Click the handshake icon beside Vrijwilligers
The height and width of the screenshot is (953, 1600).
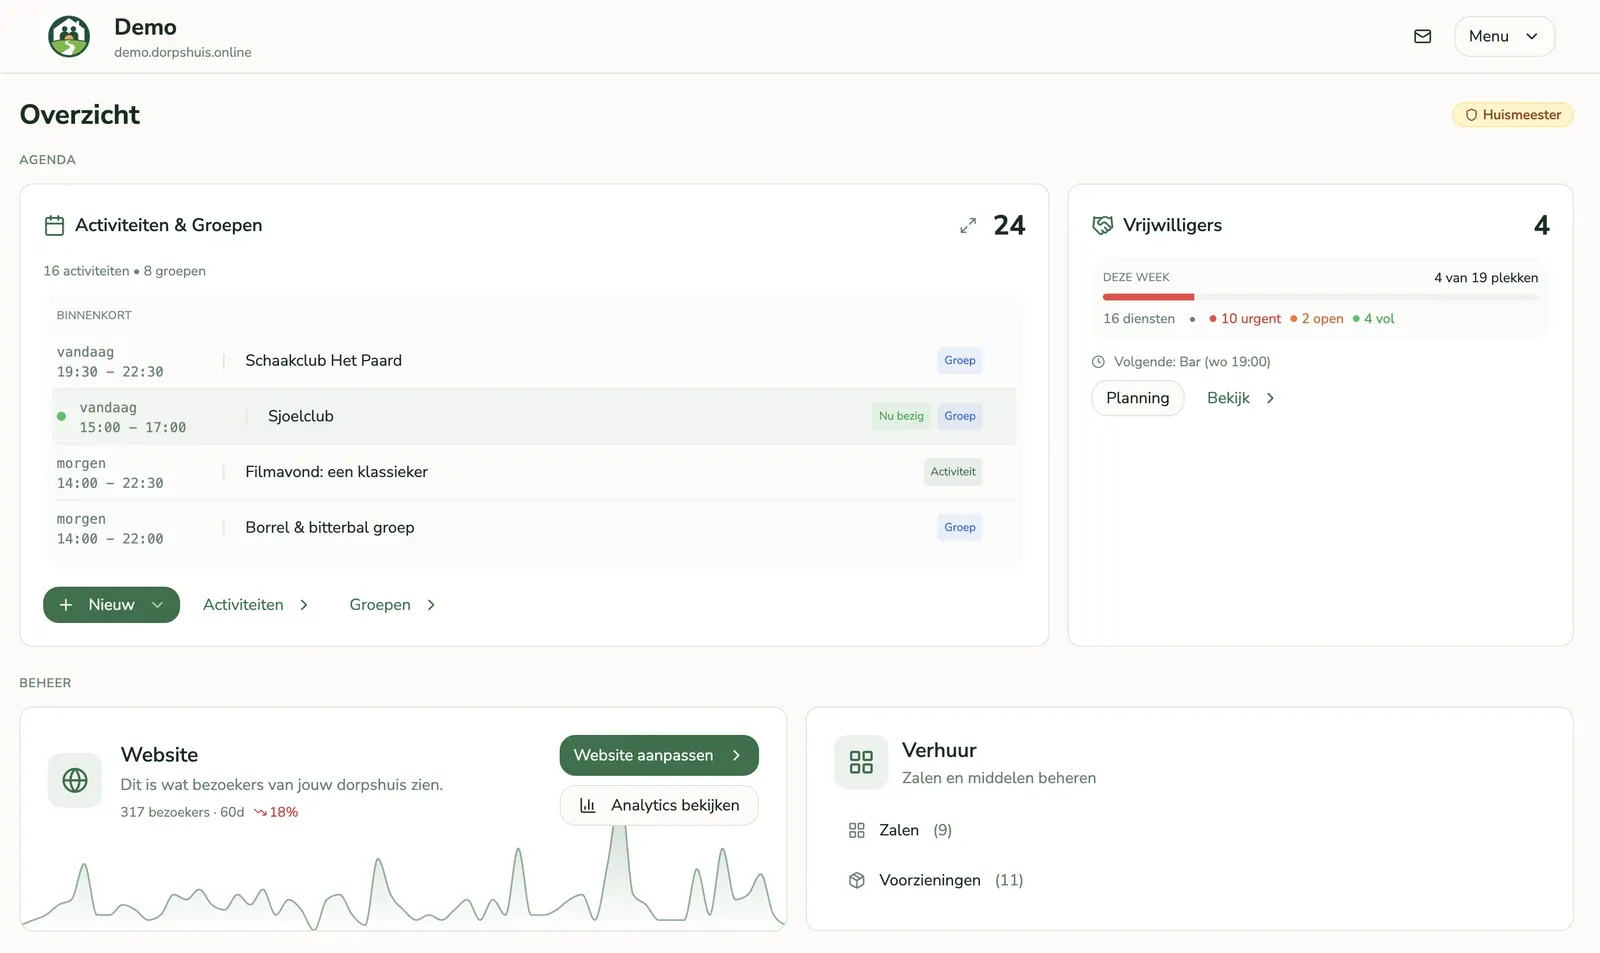coord(1102,226)
